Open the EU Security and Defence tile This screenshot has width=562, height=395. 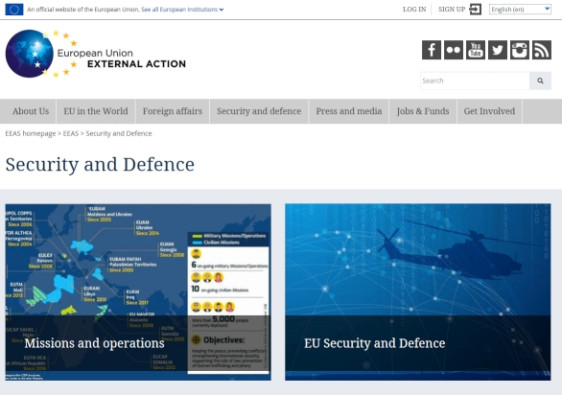(x=418, y=292)
